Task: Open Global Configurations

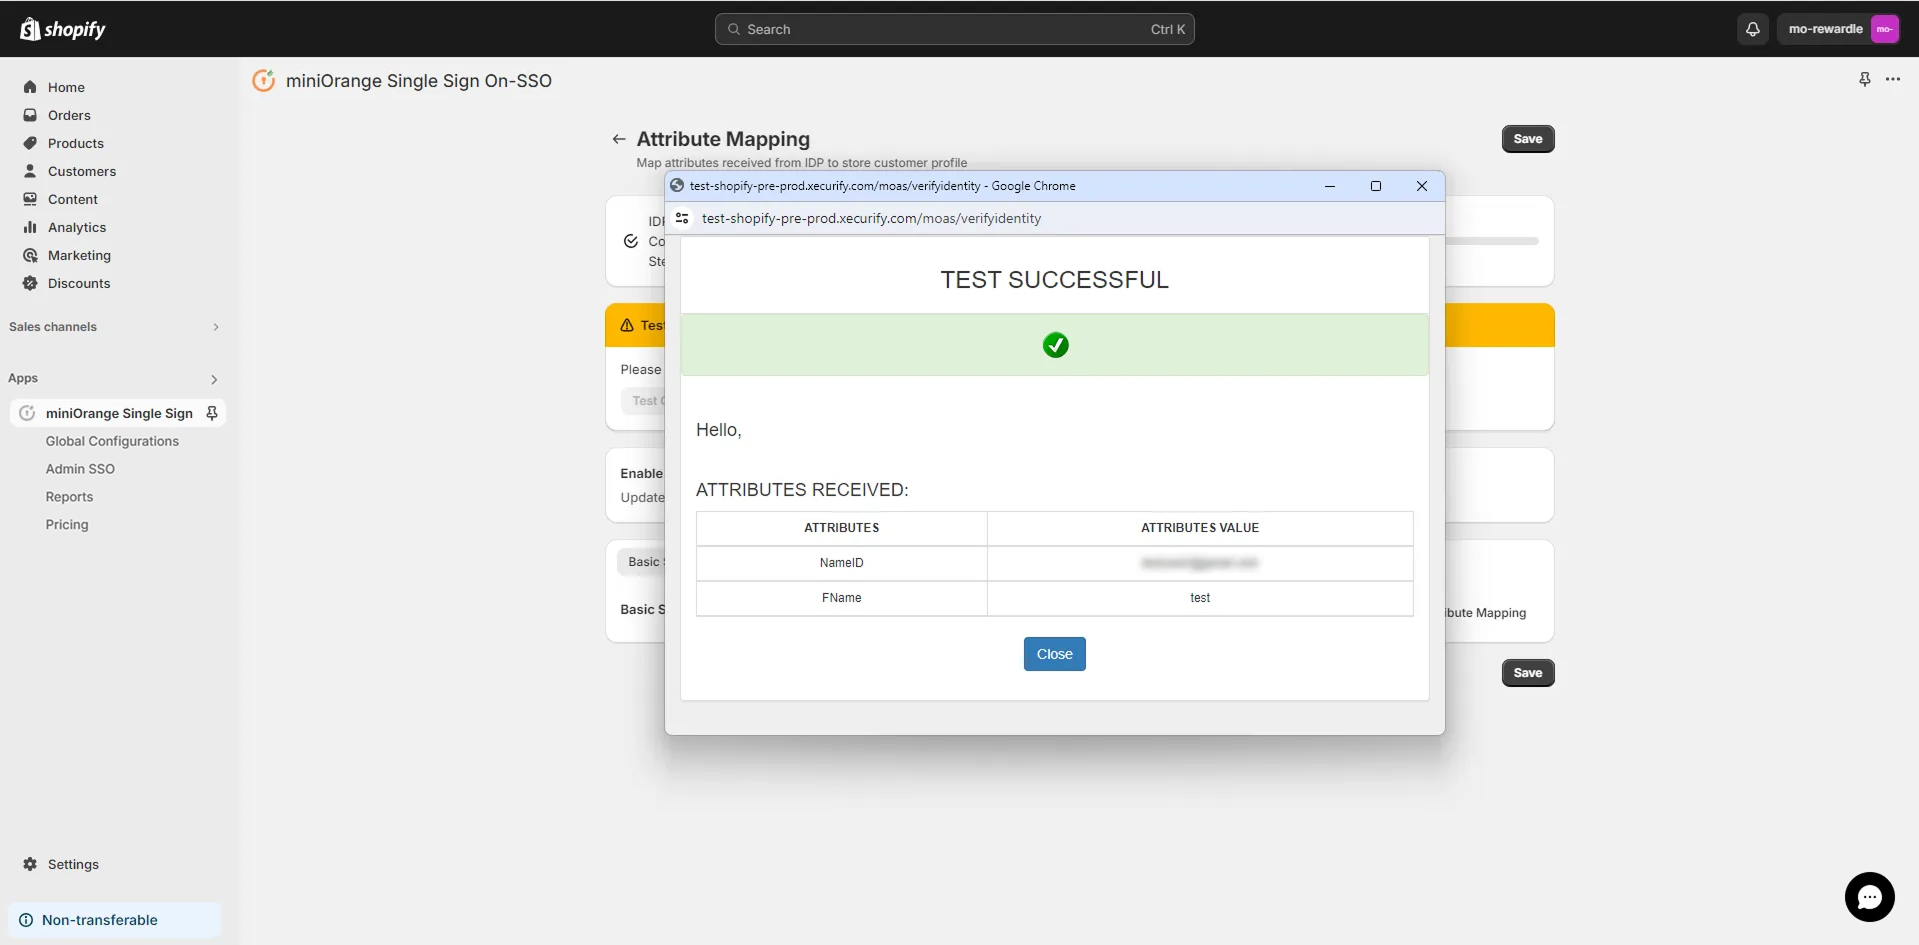Action: coord(112,440)
